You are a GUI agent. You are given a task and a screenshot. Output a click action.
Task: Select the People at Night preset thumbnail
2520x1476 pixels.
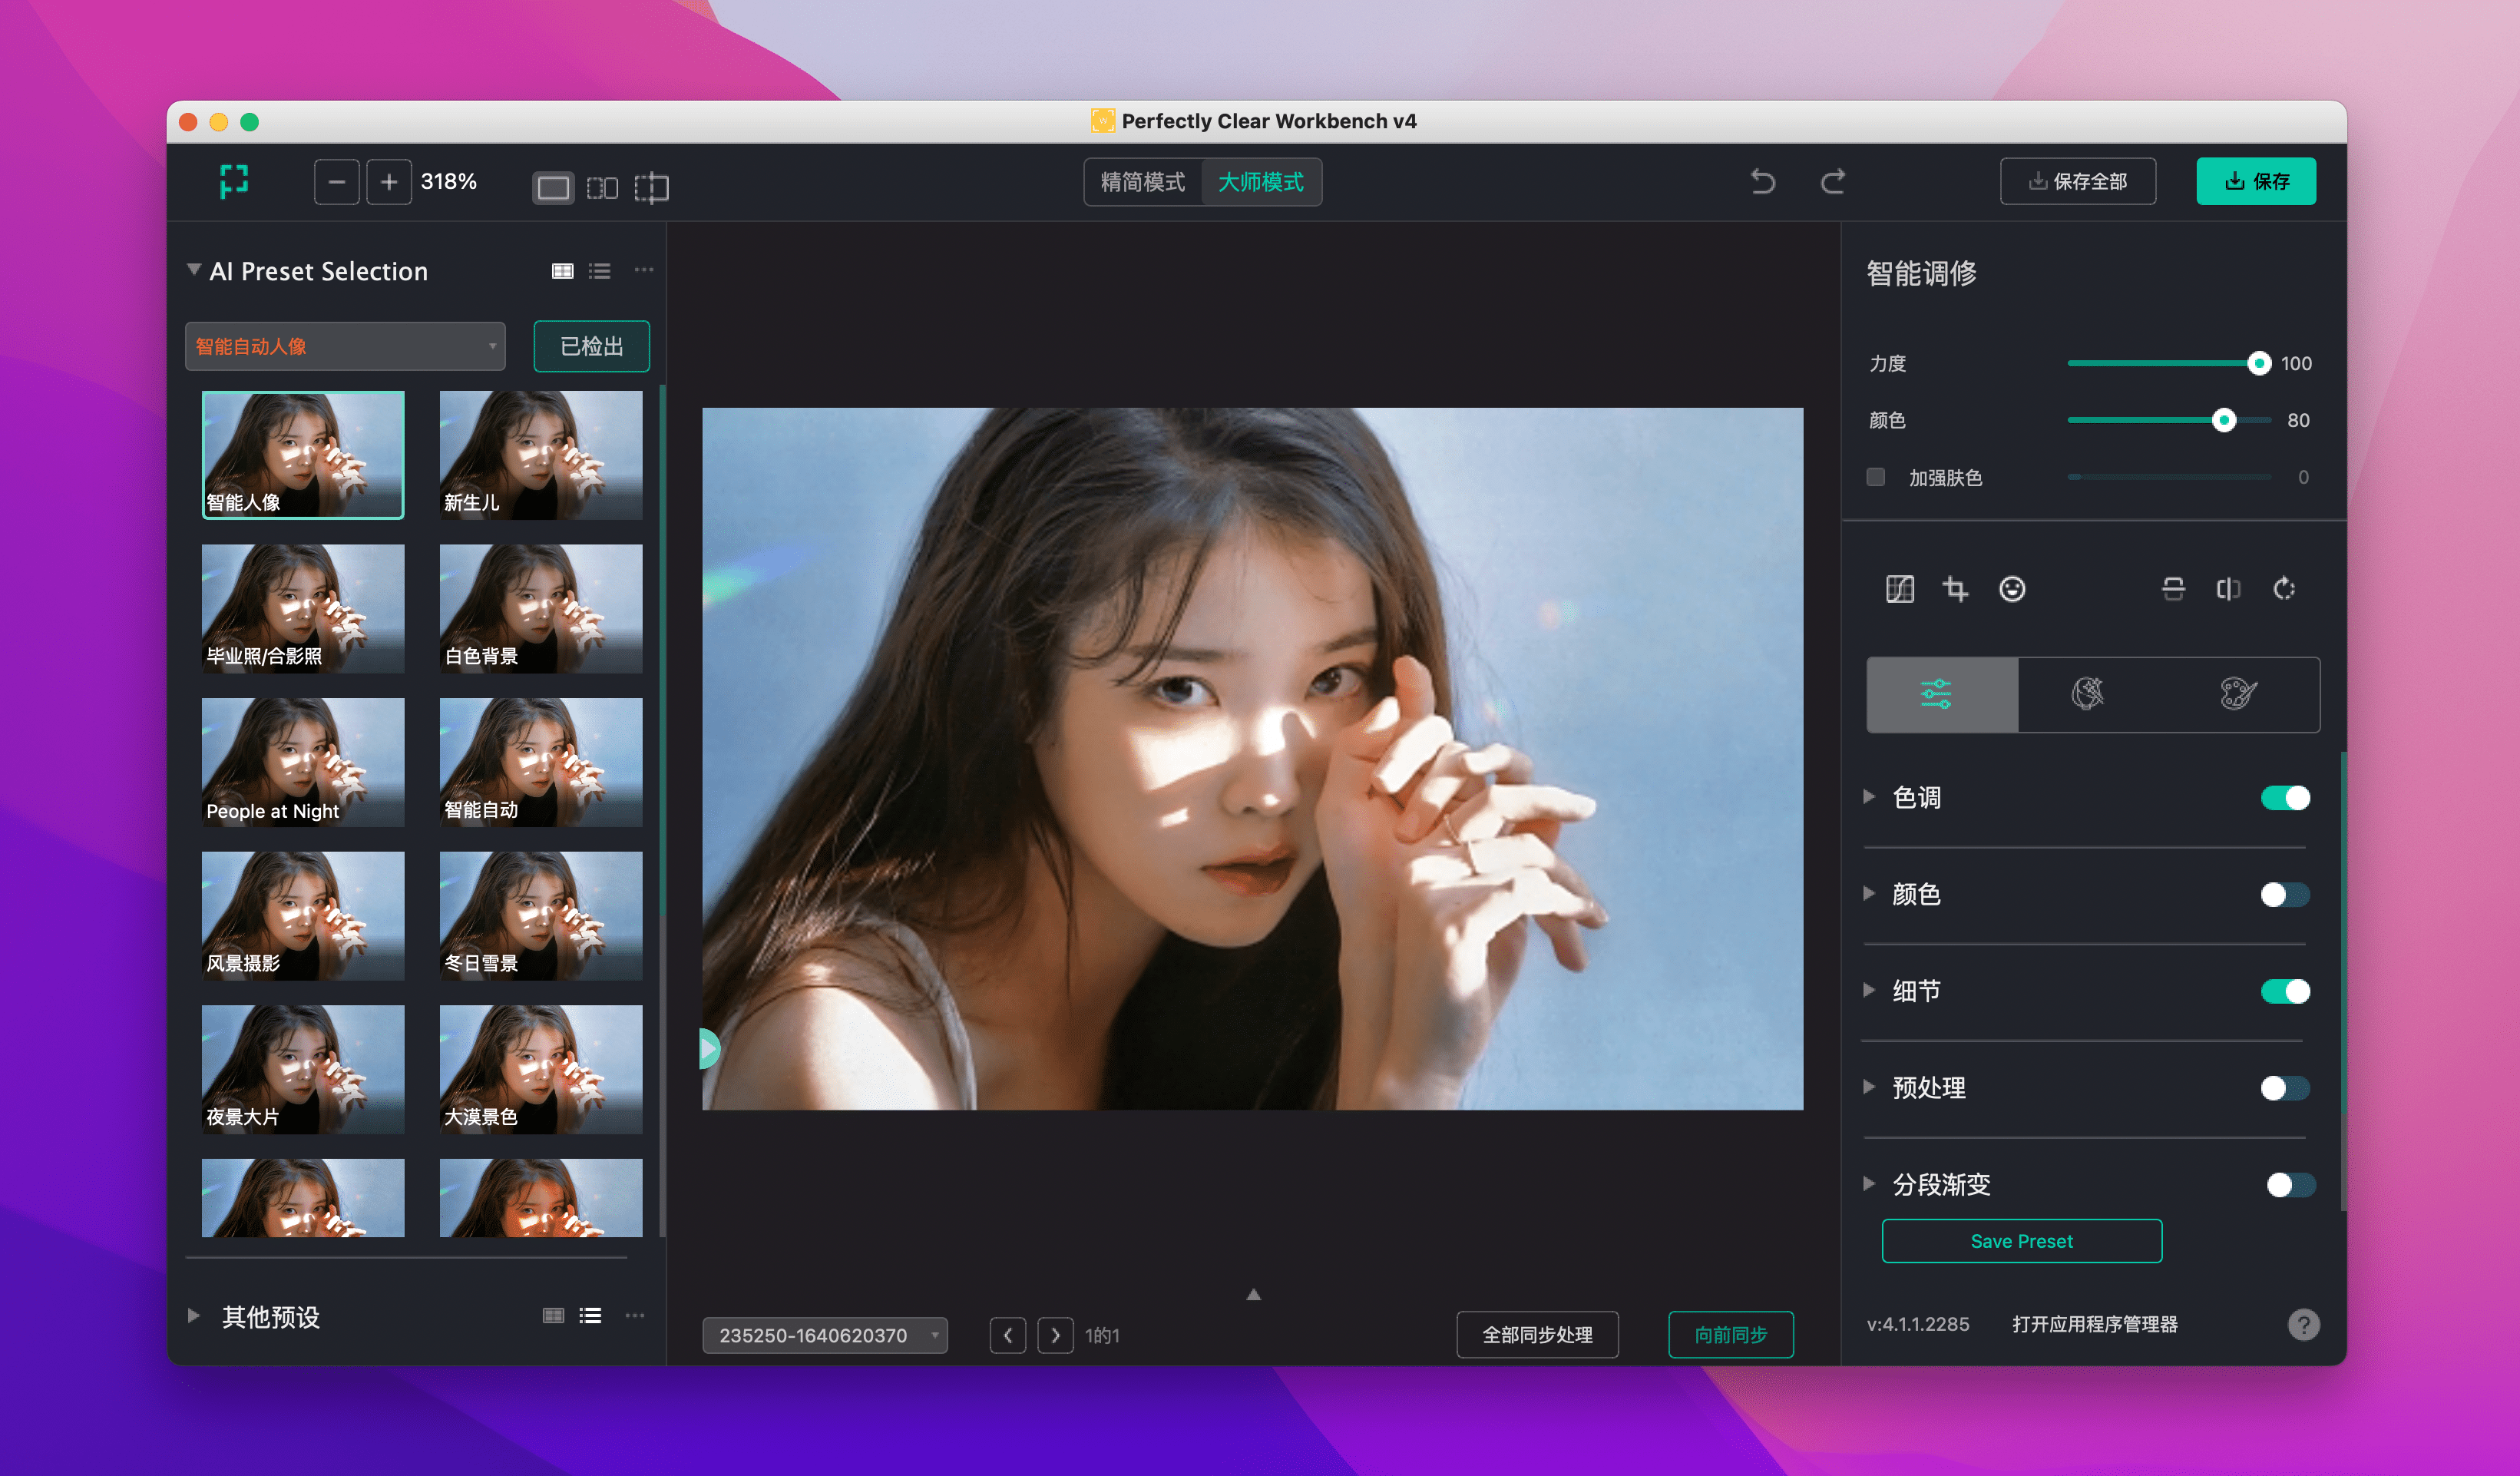click(303, 762)
